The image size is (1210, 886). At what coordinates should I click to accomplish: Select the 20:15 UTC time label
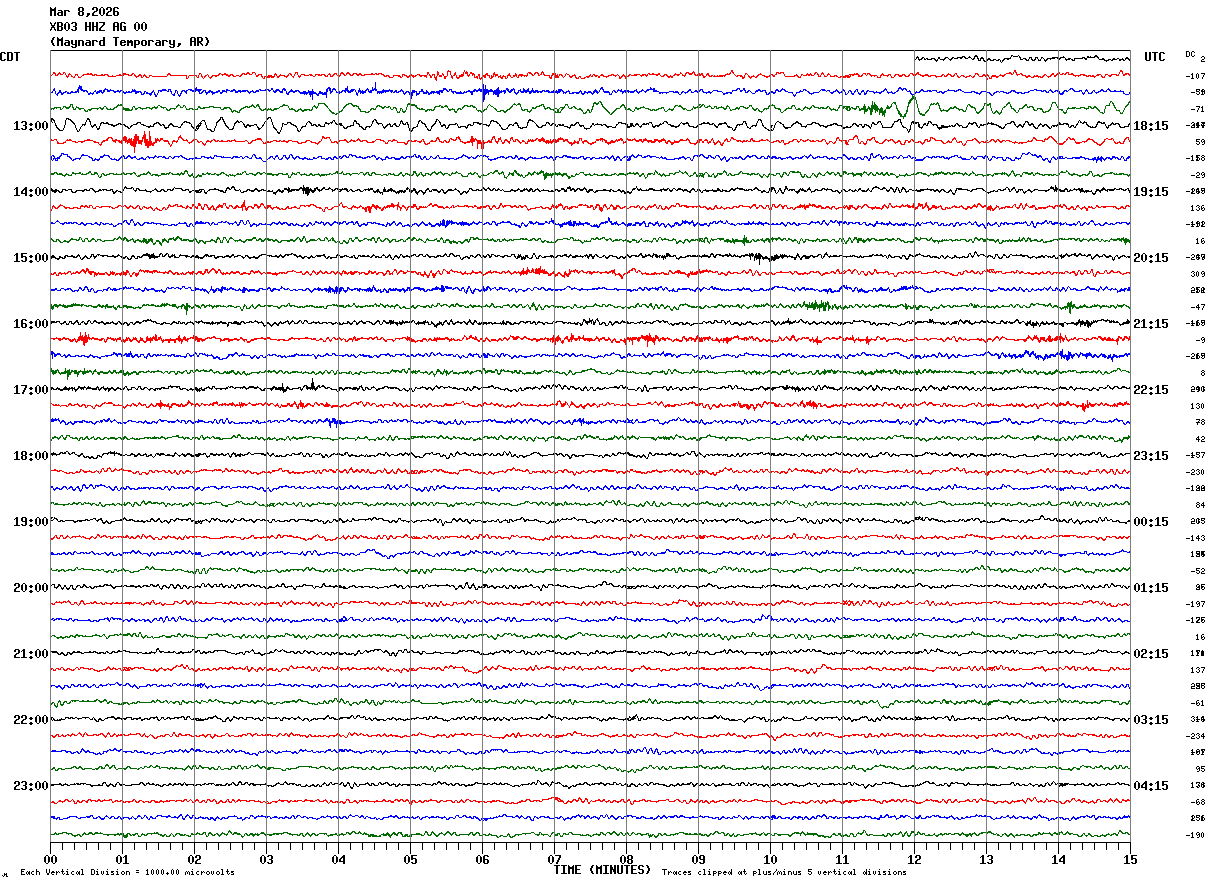pyautogui.click(x=1151, y=258)
